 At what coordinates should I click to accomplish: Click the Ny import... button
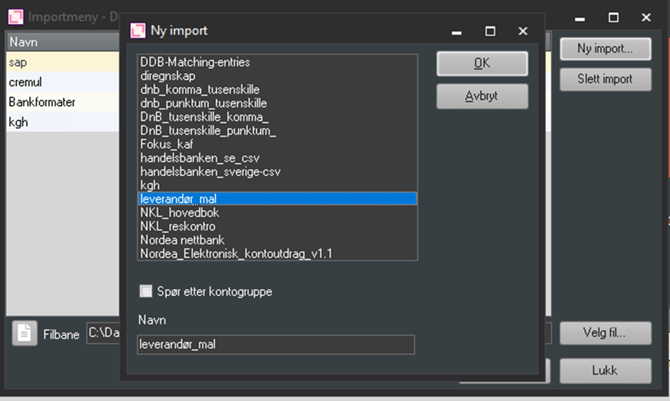[605, 48]
